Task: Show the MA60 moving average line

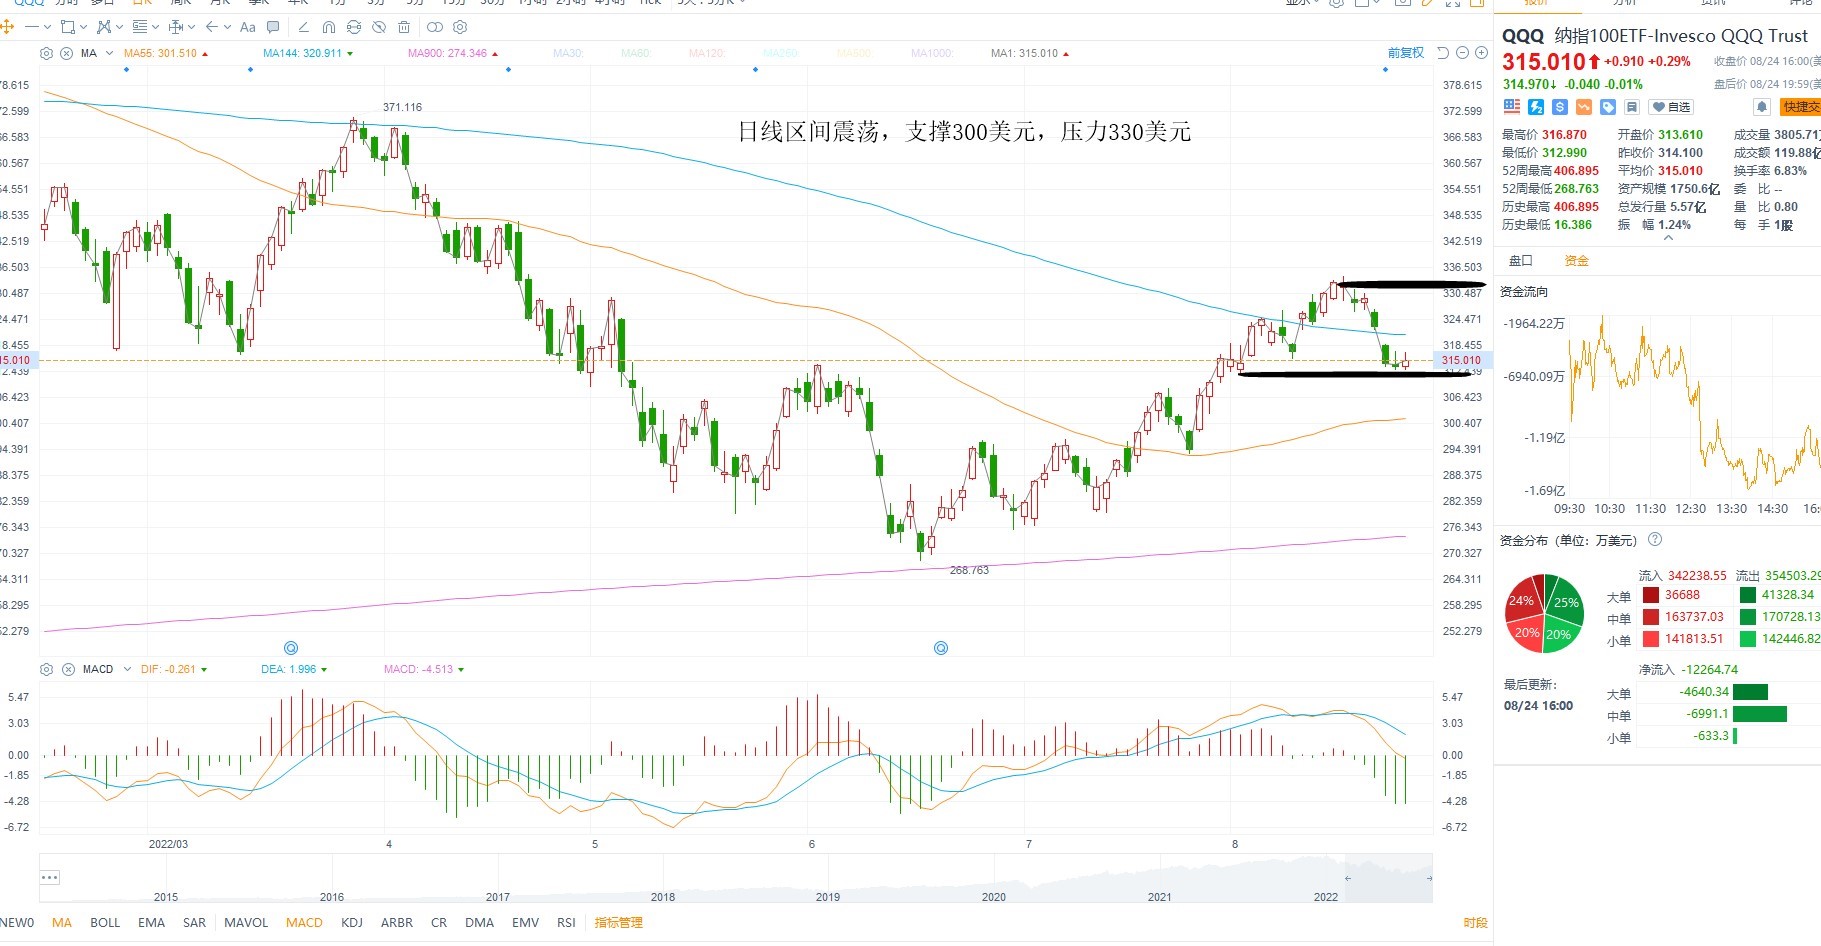Action: [x=635, y=53]
